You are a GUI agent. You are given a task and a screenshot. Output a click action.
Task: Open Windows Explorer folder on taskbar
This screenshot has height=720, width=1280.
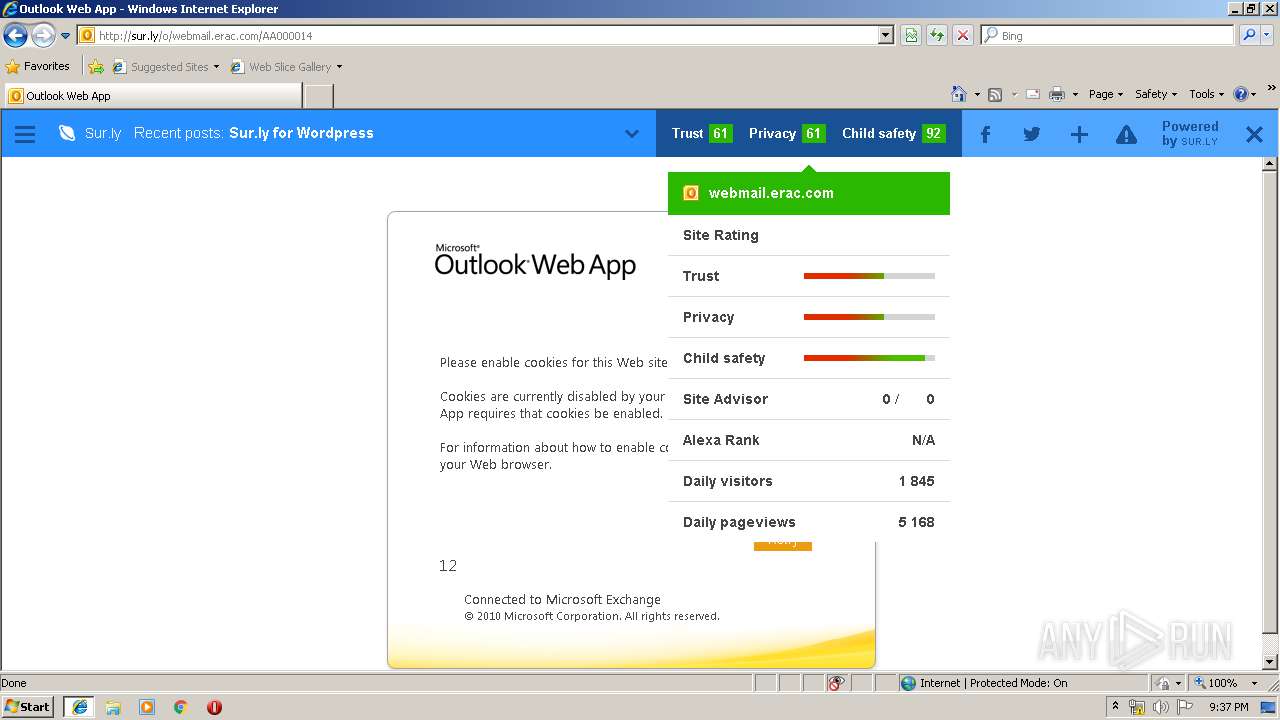[x=113, y=707]
